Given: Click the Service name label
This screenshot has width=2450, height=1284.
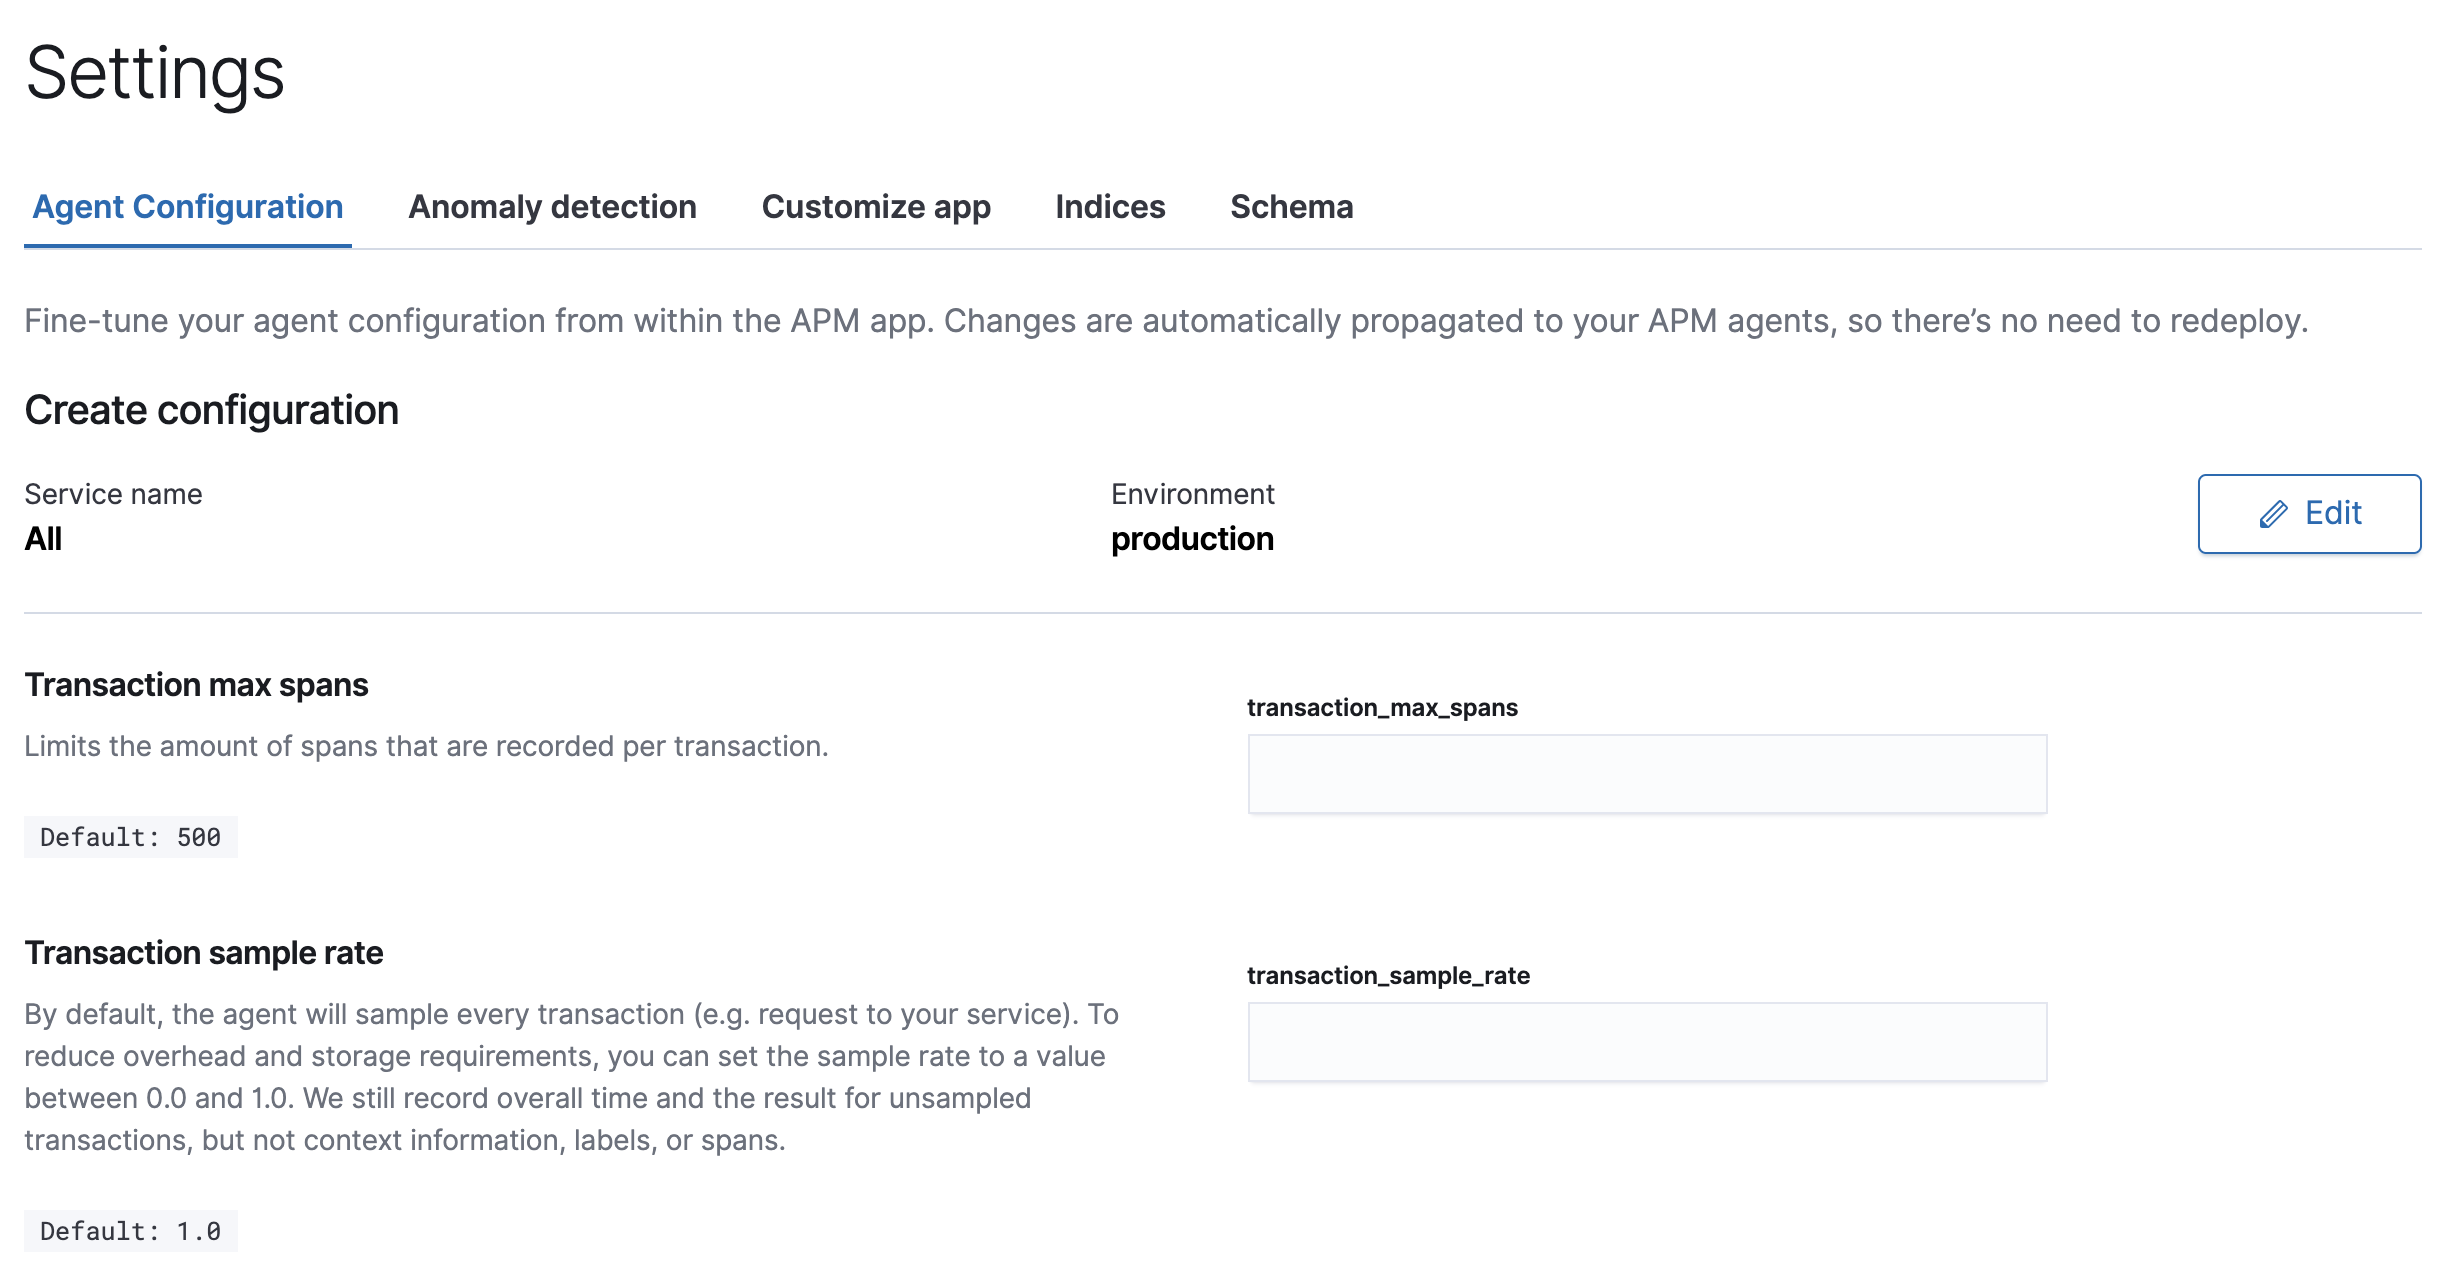Looking at the screenshot, I should tap(113, 493).
